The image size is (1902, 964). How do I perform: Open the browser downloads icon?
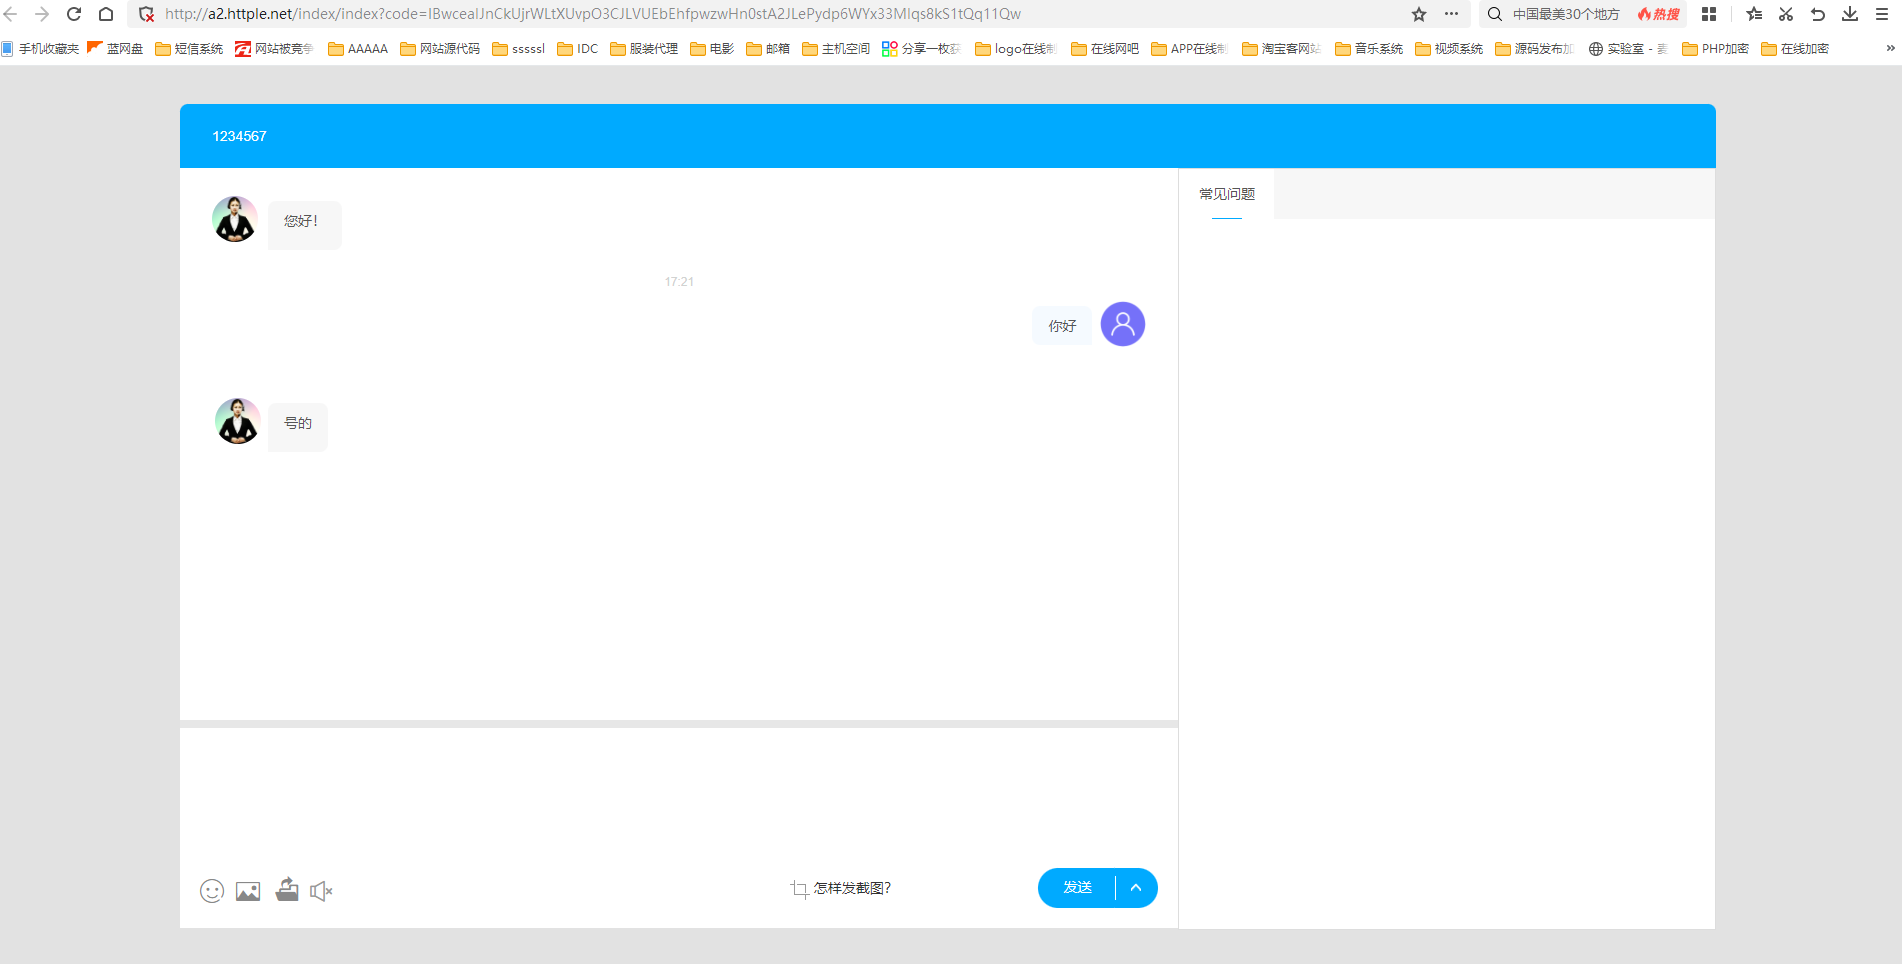pos(1850,14)
